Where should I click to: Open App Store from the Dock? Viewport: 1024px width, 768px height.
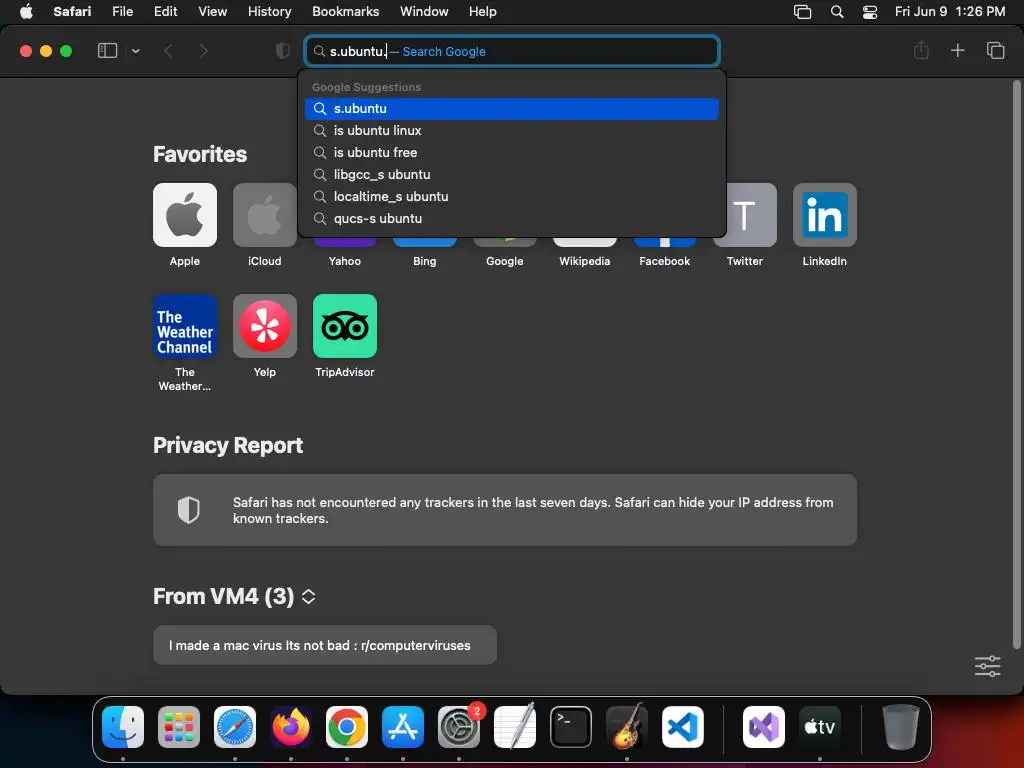[403, 727]
